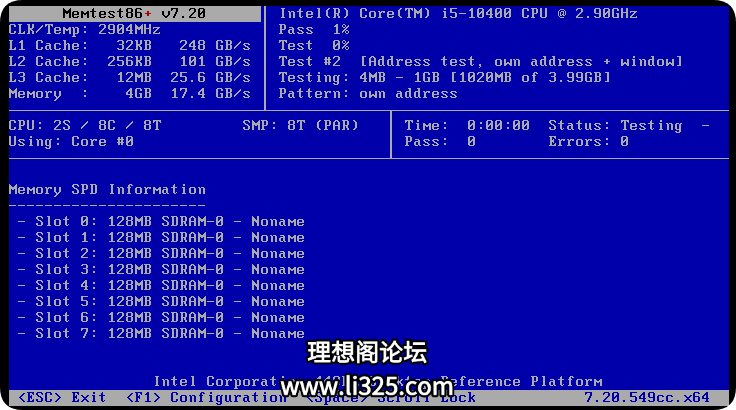Click the Status Testing indicator

coord(615,125)
